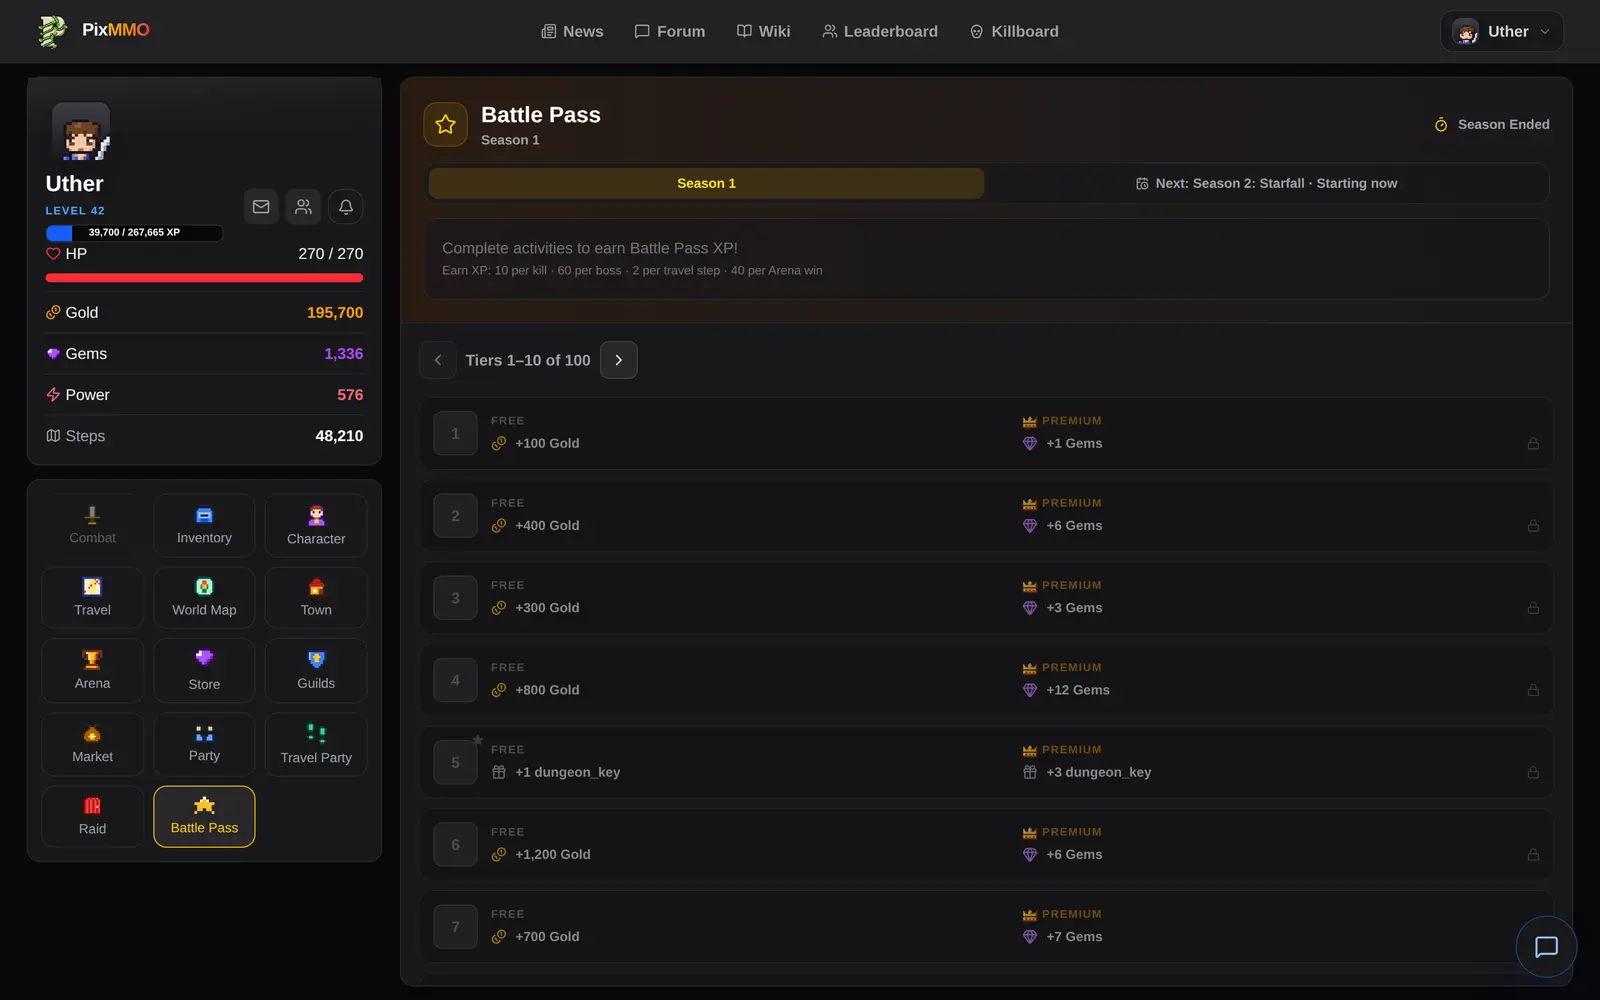This screenshot has width=1600, height=1000.
Task: Open the Inventory panel
Action: [x=204, y=525]
